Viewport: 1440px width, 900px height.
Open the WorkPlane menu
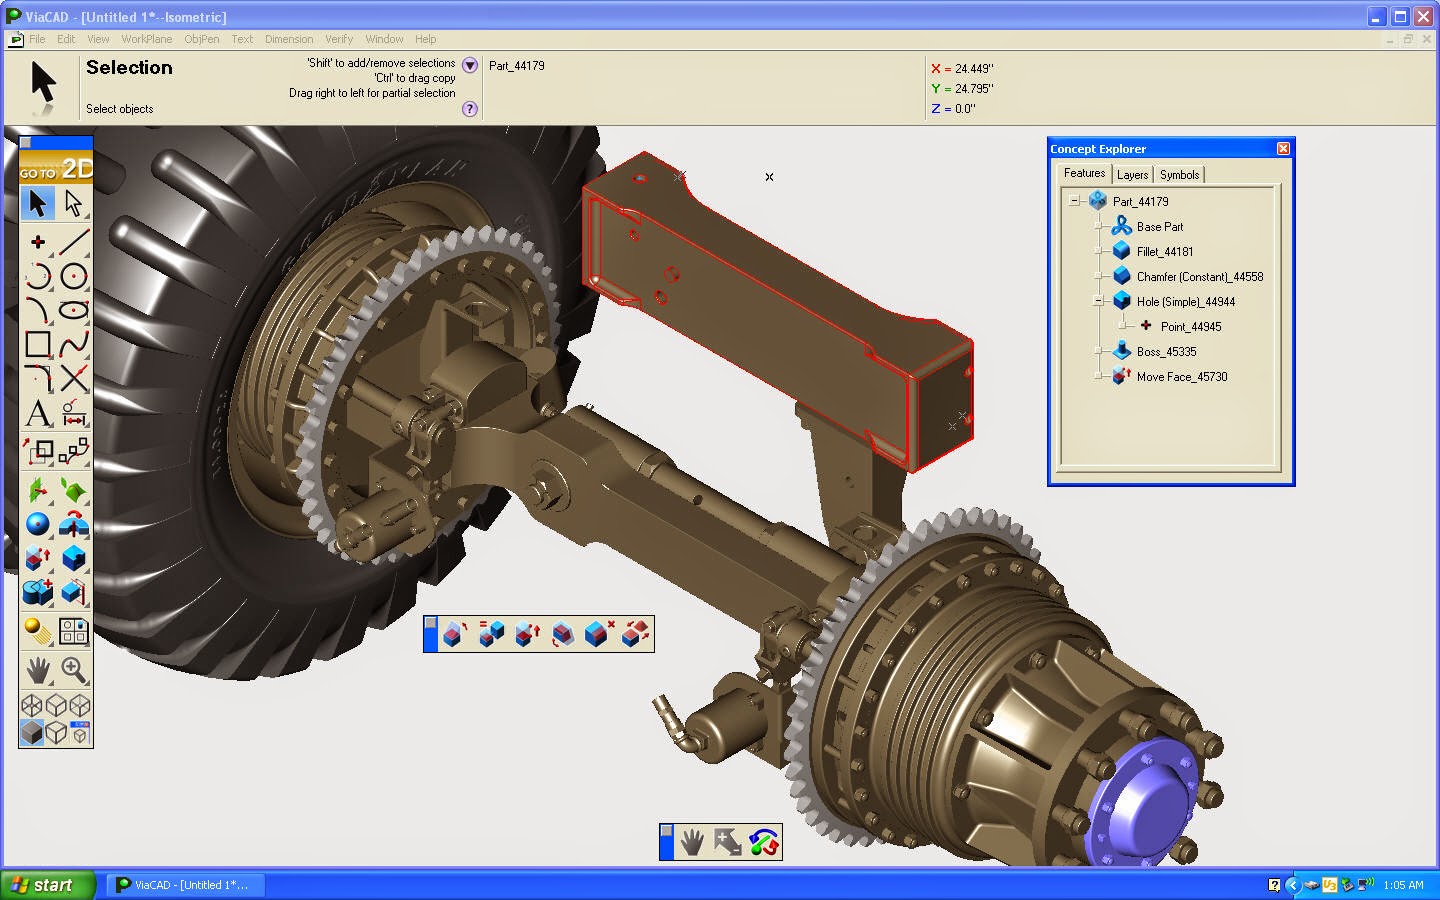(146, 39)
